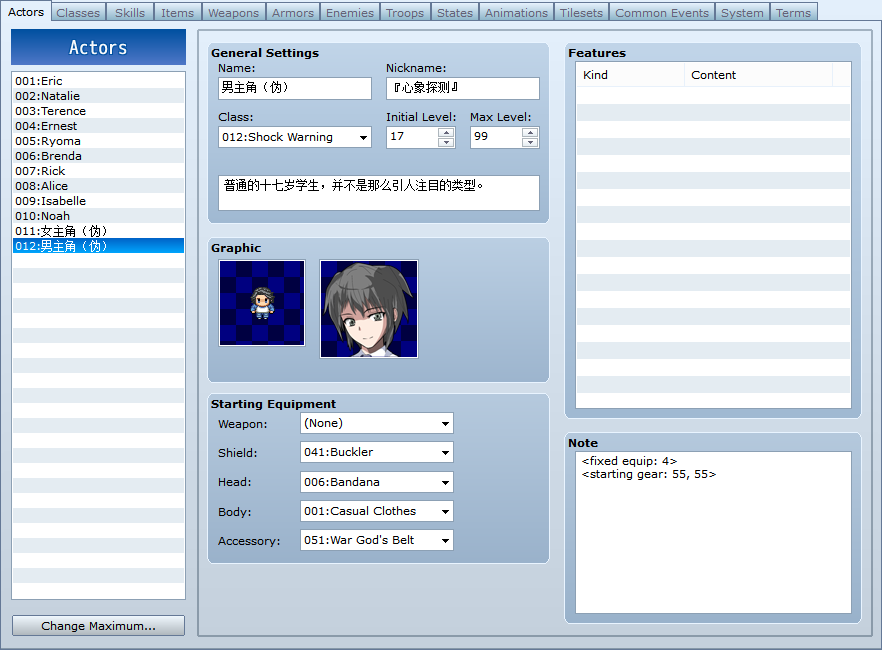Expand the Weapon equipment dropdown
882x650 pixels.
377,423
